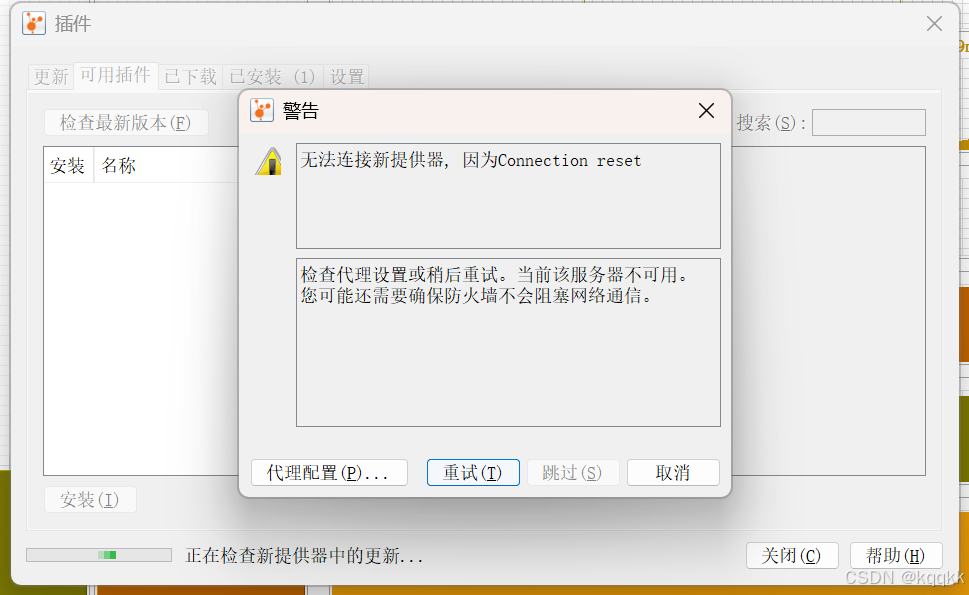Click the 重试(T) retry button
Screen dimensions: 969x595
473,473
